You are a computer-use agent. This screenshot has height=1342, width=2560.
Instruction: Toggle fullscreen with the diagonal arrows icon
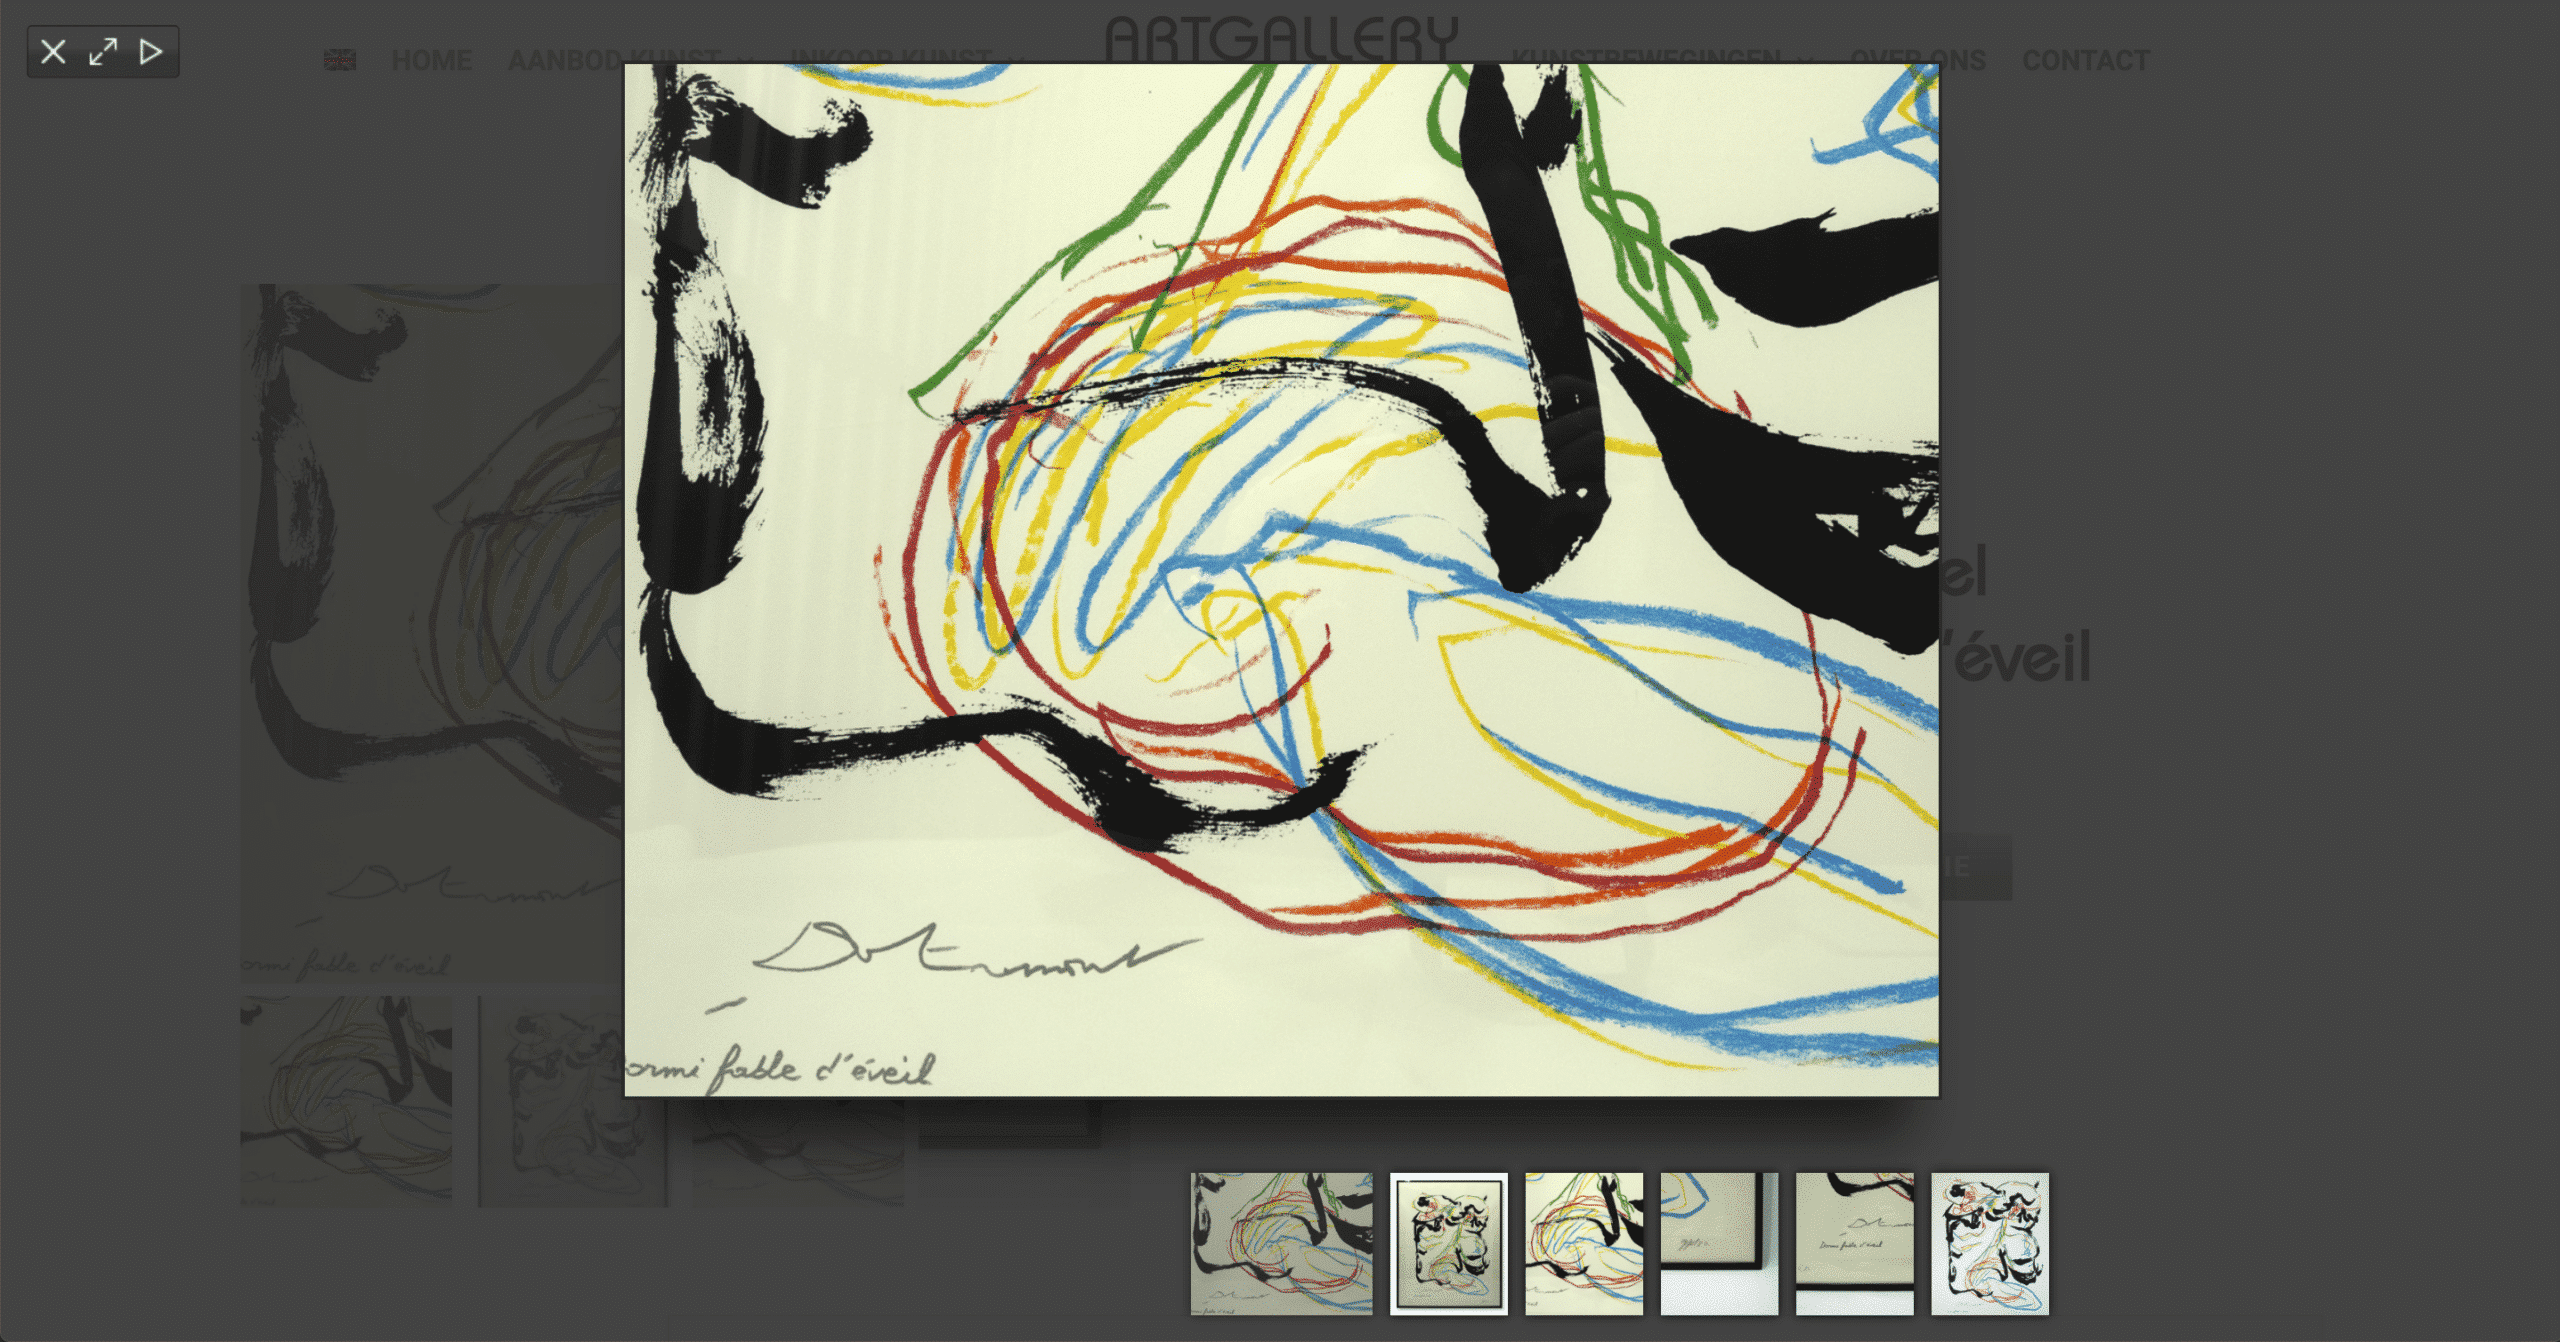click(103, 51)
